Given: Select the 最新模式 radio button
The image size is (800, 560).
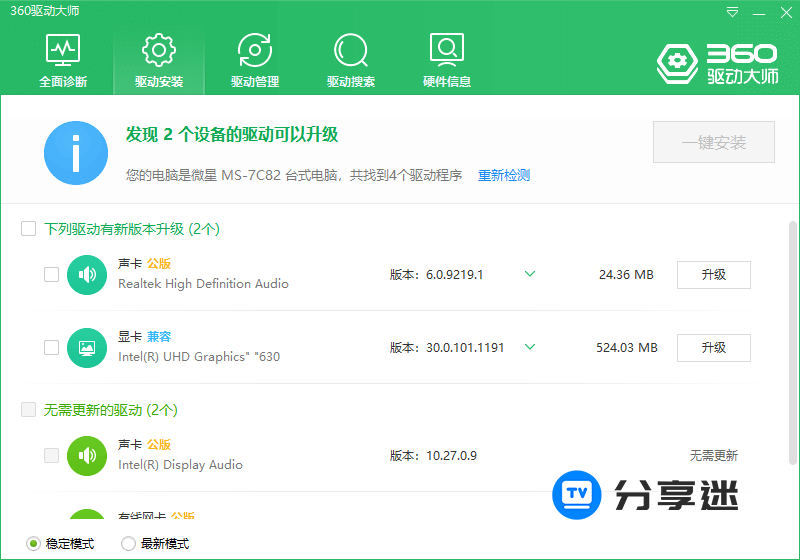Looking at the screenshot, I should 128,544.
